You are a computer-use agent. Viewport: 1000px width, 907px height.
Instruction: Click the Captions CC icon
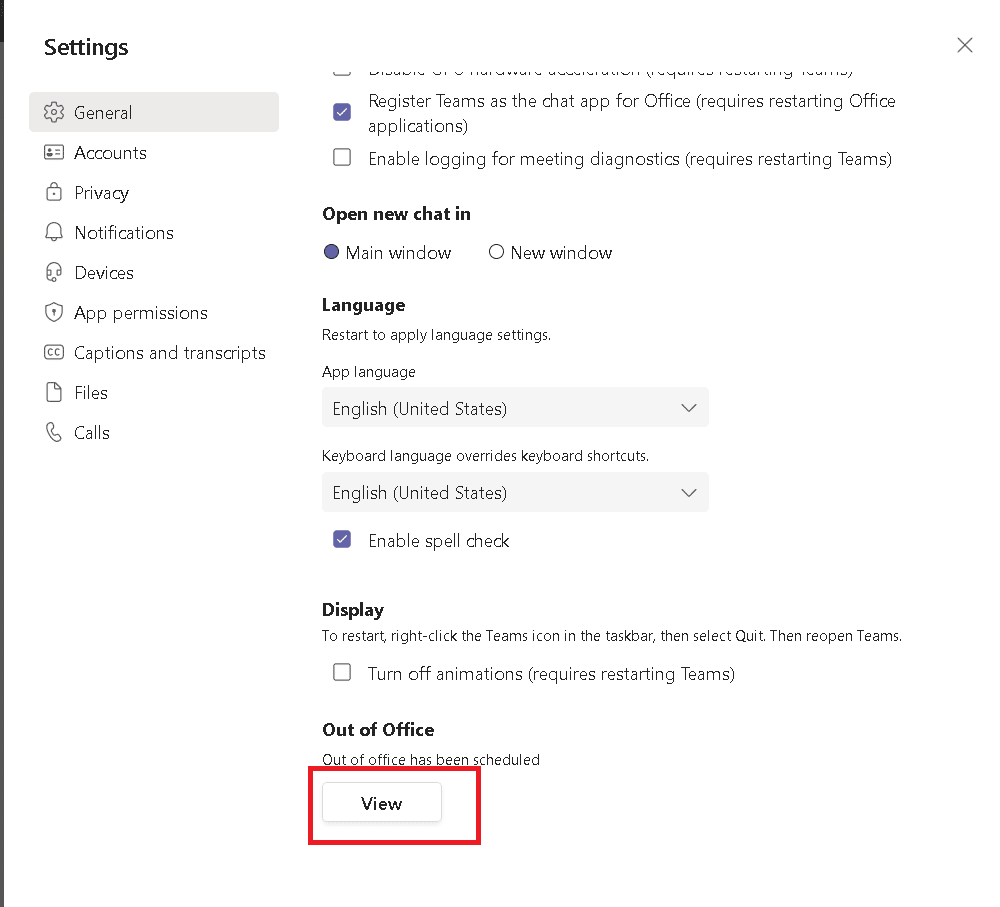click(x=54, y=352)
